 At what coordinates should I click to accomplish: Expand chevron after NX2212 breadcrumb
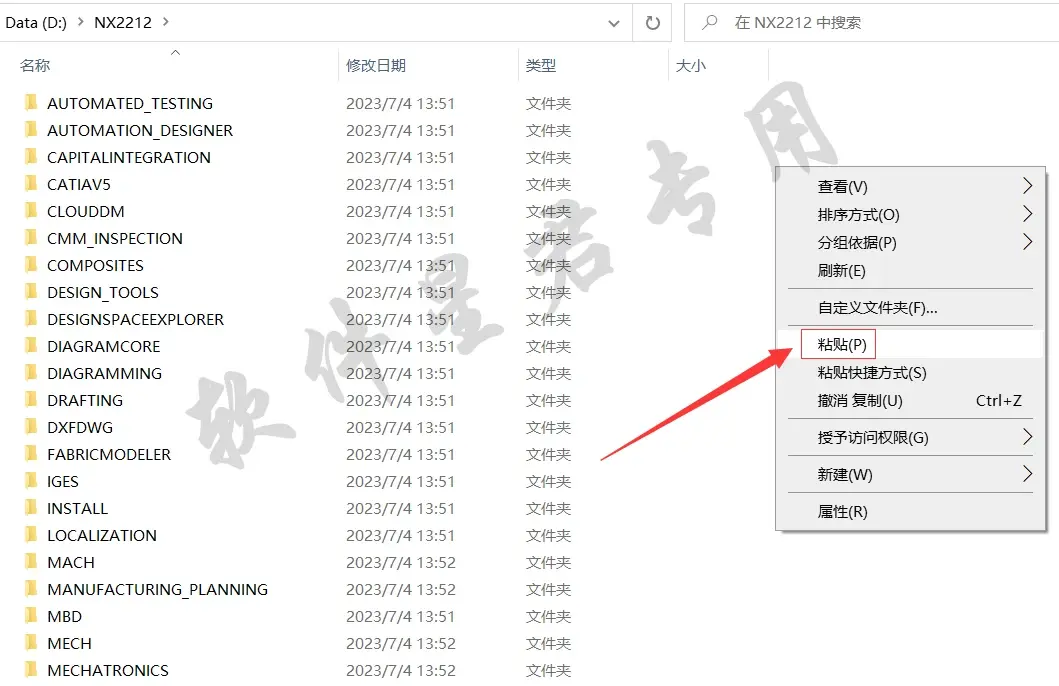click(x=165, y=22)
